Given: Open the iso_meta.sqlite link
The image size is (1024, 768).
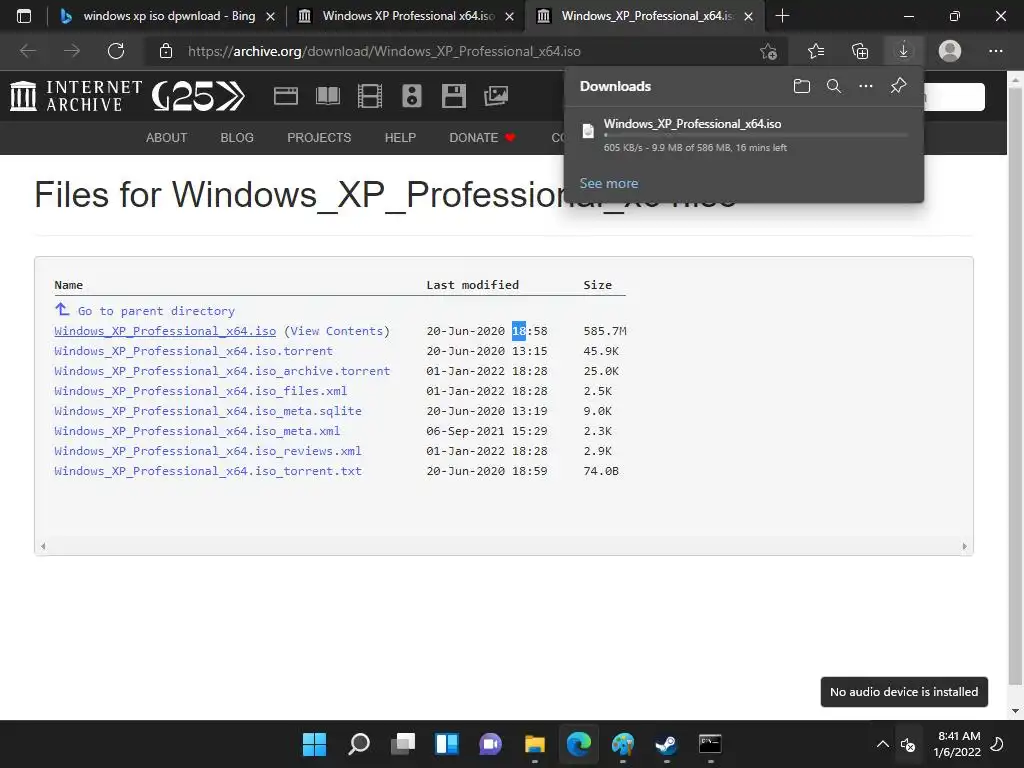Looking at the screenshot, I should pos(208,411).
